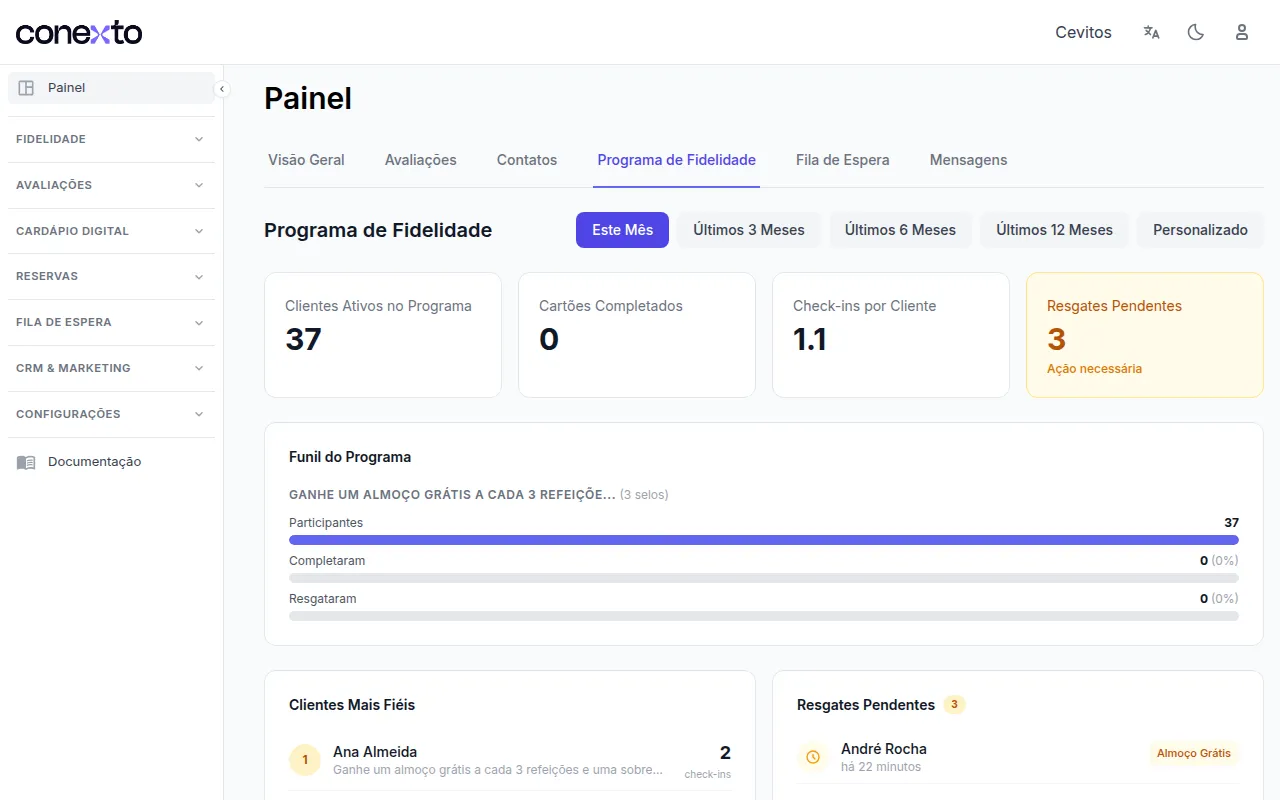
Task: Select Ana Almeida in Clientes Mais Fiéis
Action: (x=510, y=760)
